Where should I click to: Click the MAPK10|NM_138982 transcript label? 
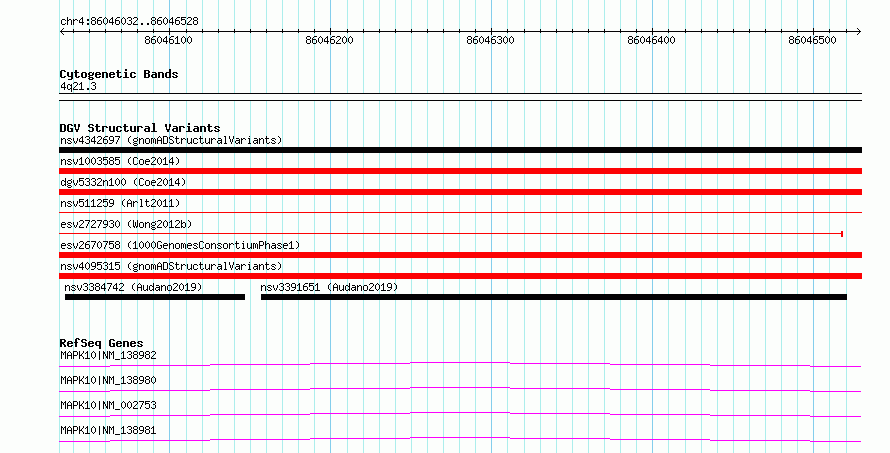point(108,355)
